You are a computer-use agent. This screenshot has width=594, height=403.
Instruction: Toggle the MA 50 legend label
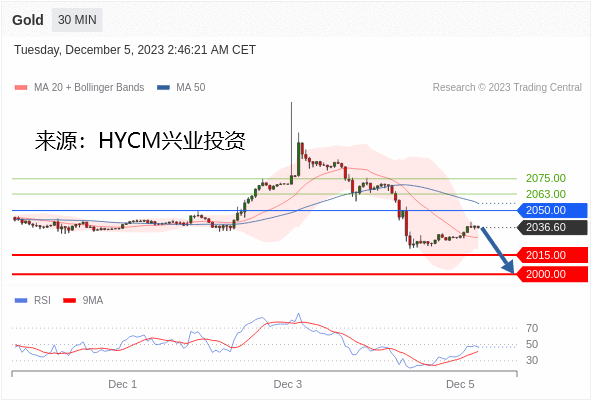191,87
